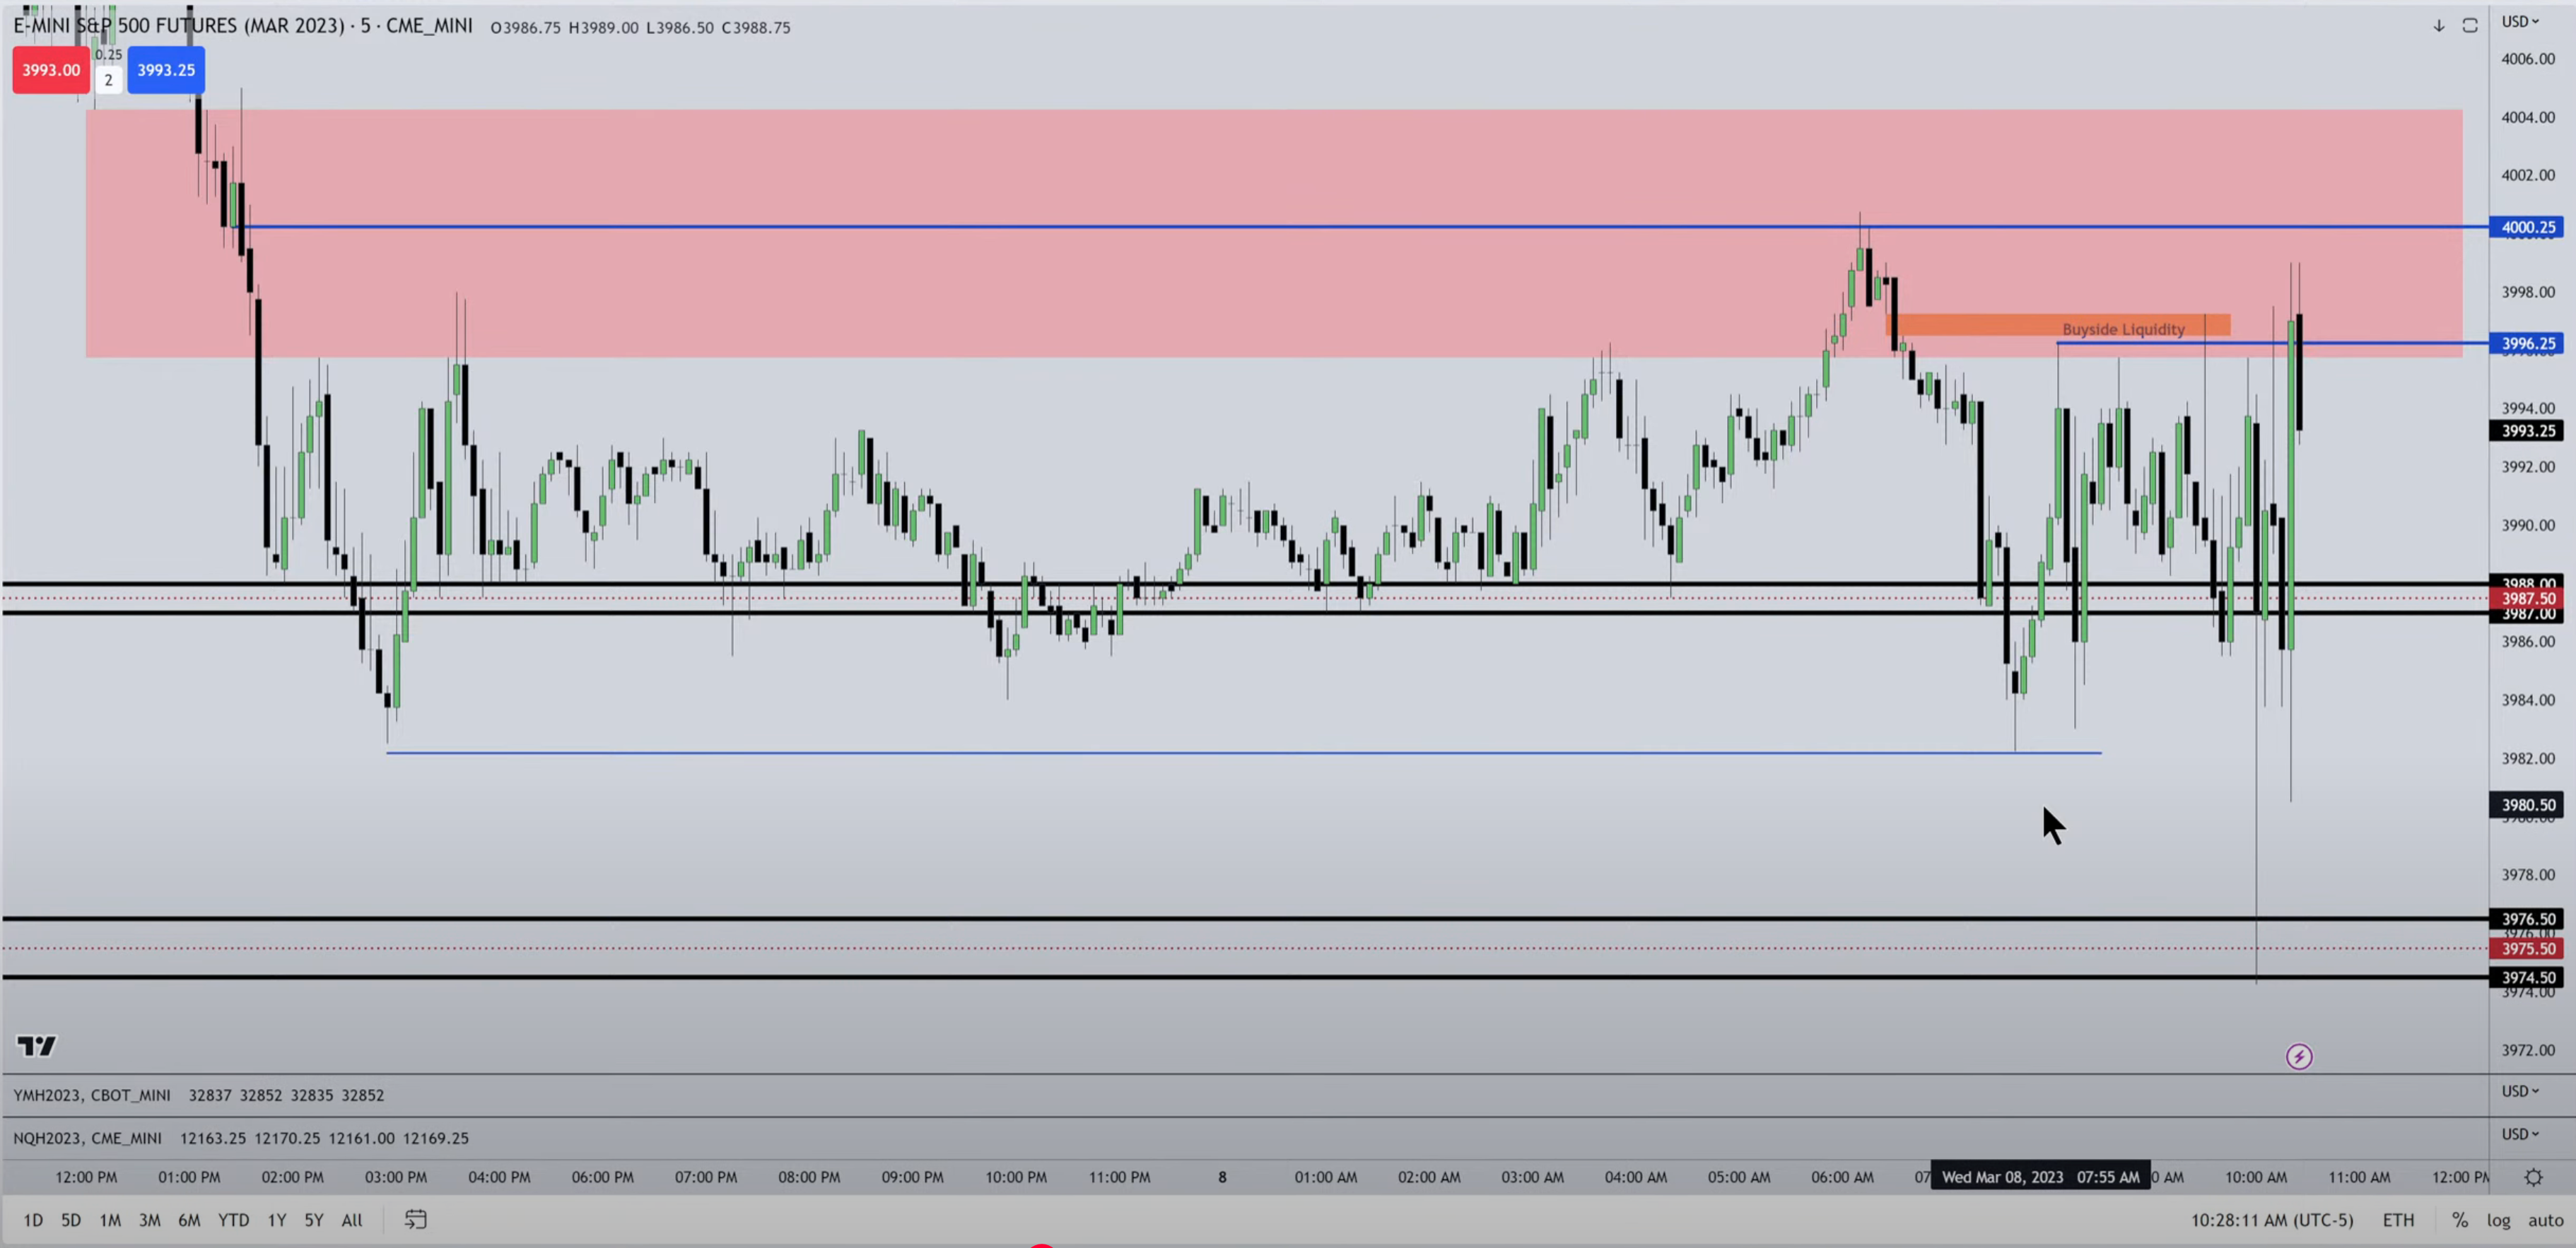Viewport: 2576px width, 1248px height.
Task: Click the 10:00 PM time axis label
Action: pyautogui.click(x=1016, y=1177)
